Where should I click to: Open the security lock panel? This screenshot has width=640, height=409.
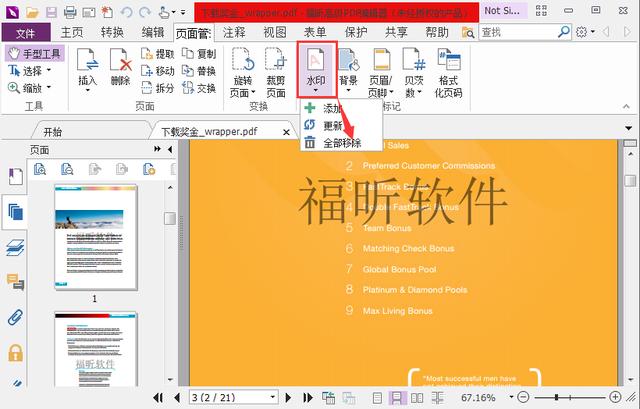16,353
